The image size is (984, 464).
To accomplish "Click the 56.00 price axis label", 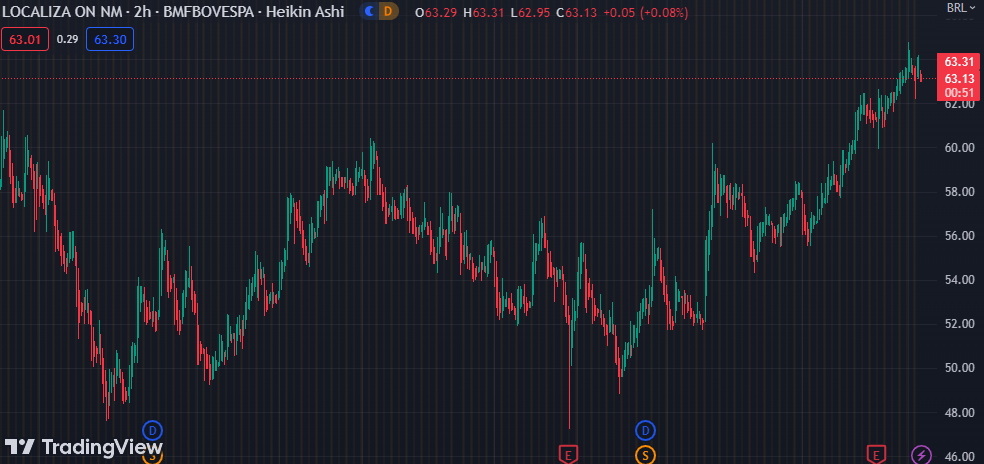I will point(959,235).
